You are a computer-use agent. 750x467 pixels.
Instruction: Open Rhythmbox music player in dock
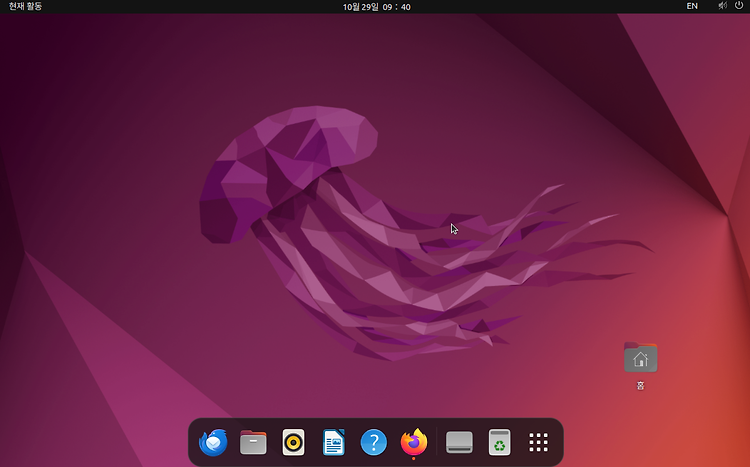[x=293, y=442]
